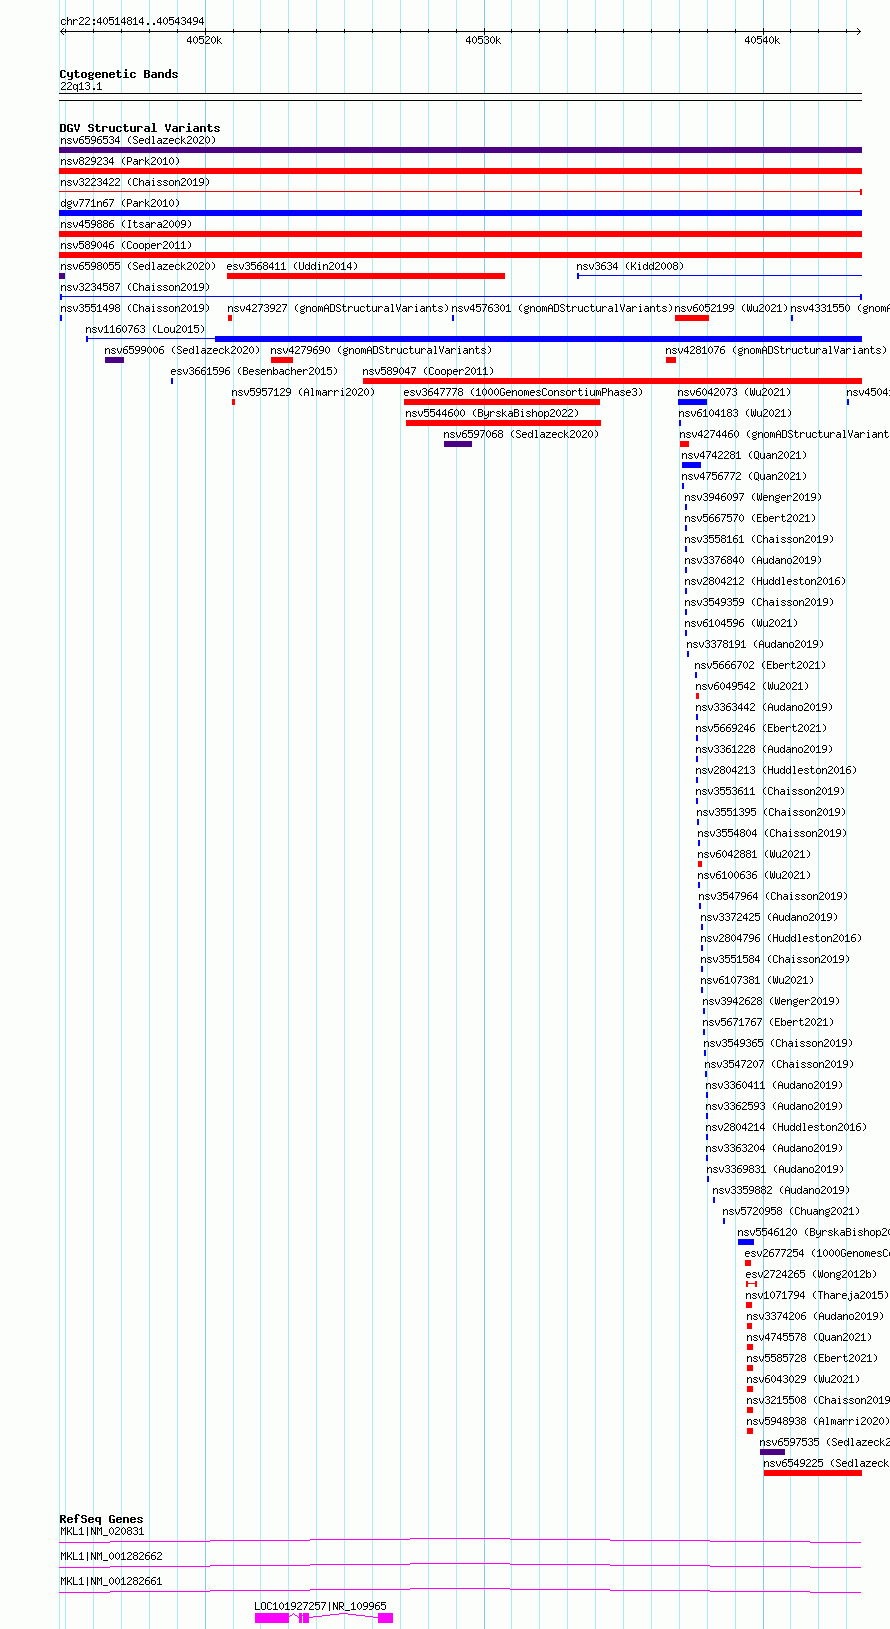Click the MKL1|NM_001282661 transcript label

(111, 1581)
